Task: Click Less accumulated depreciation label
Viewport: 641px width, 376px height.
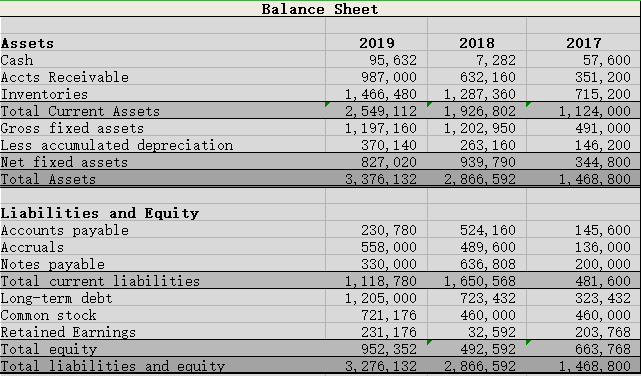Action: [x=117, y=145]
